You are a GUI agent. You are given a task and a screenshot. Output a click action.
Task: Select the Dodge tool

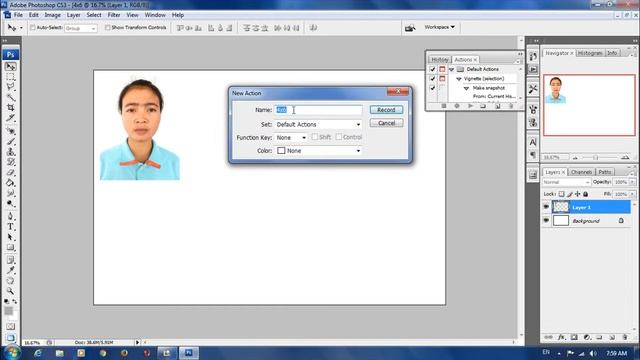click(x=11, y=203)
